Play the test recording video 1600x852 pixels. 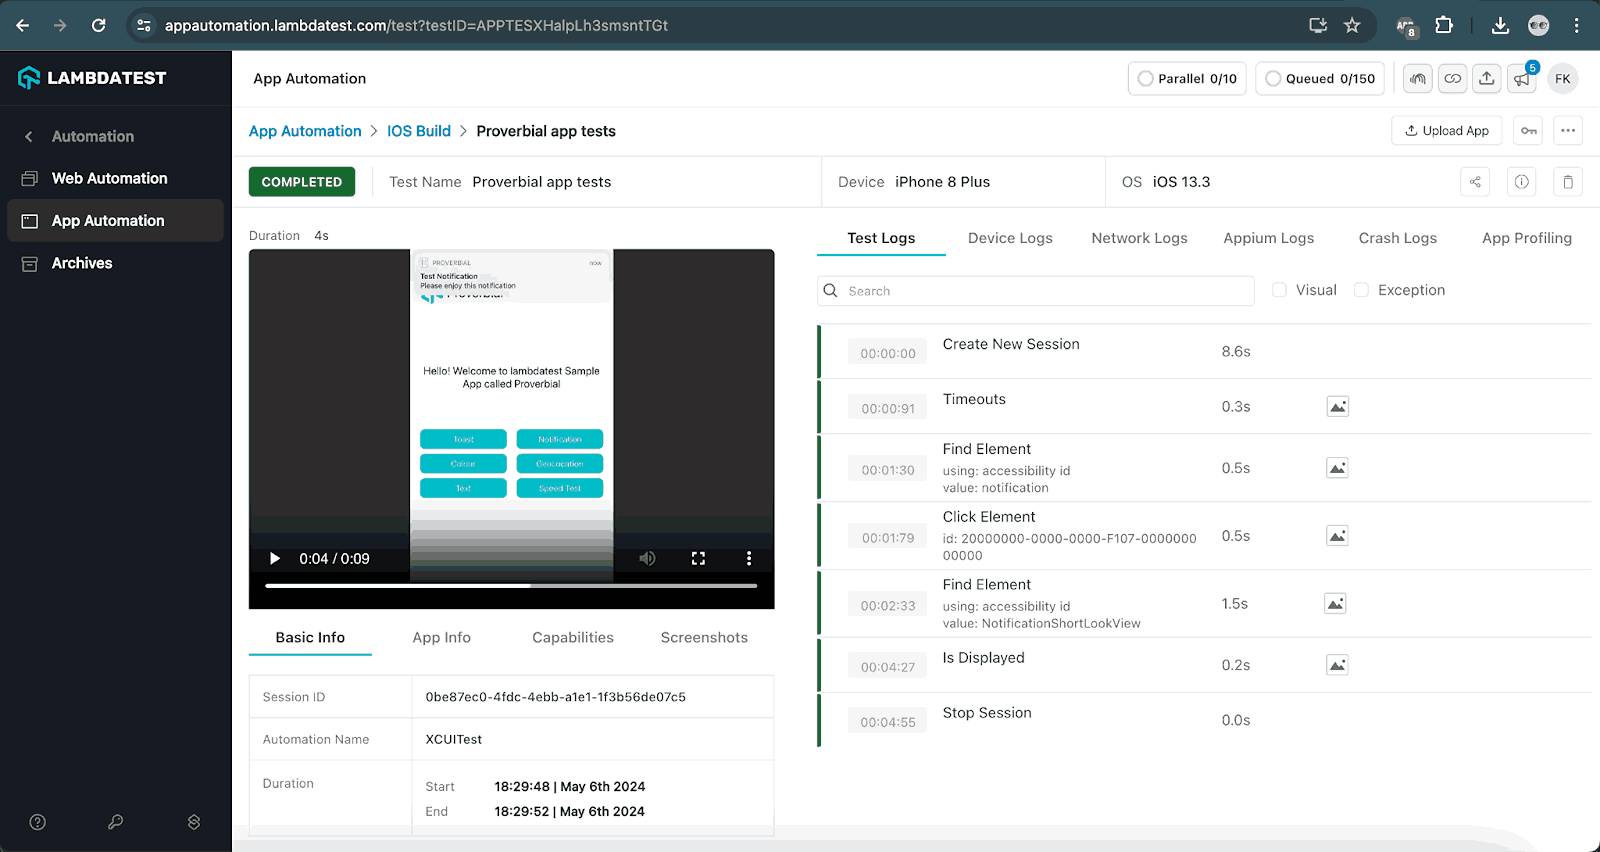tap(275, 559)
